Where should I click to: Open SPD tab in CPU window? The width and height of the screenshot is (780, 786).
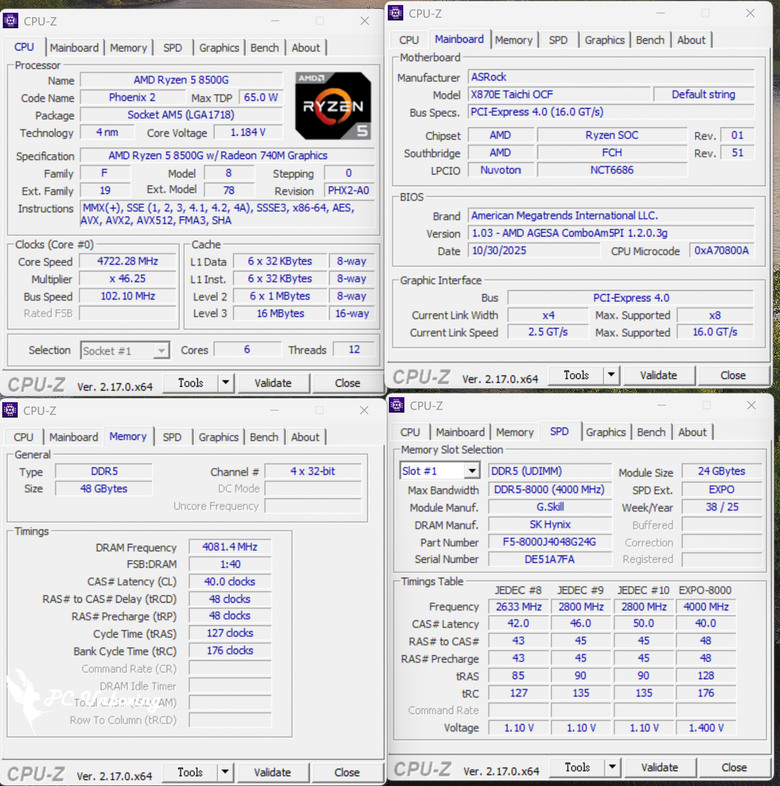pos(172,48)
